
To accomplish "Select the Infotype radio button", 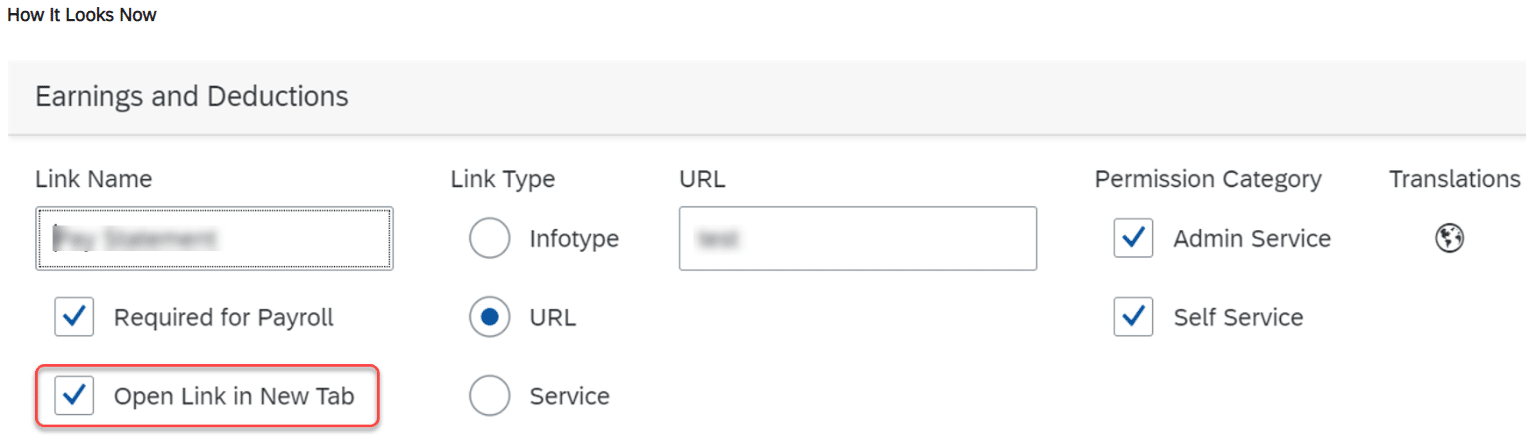I will coord(490,238).
